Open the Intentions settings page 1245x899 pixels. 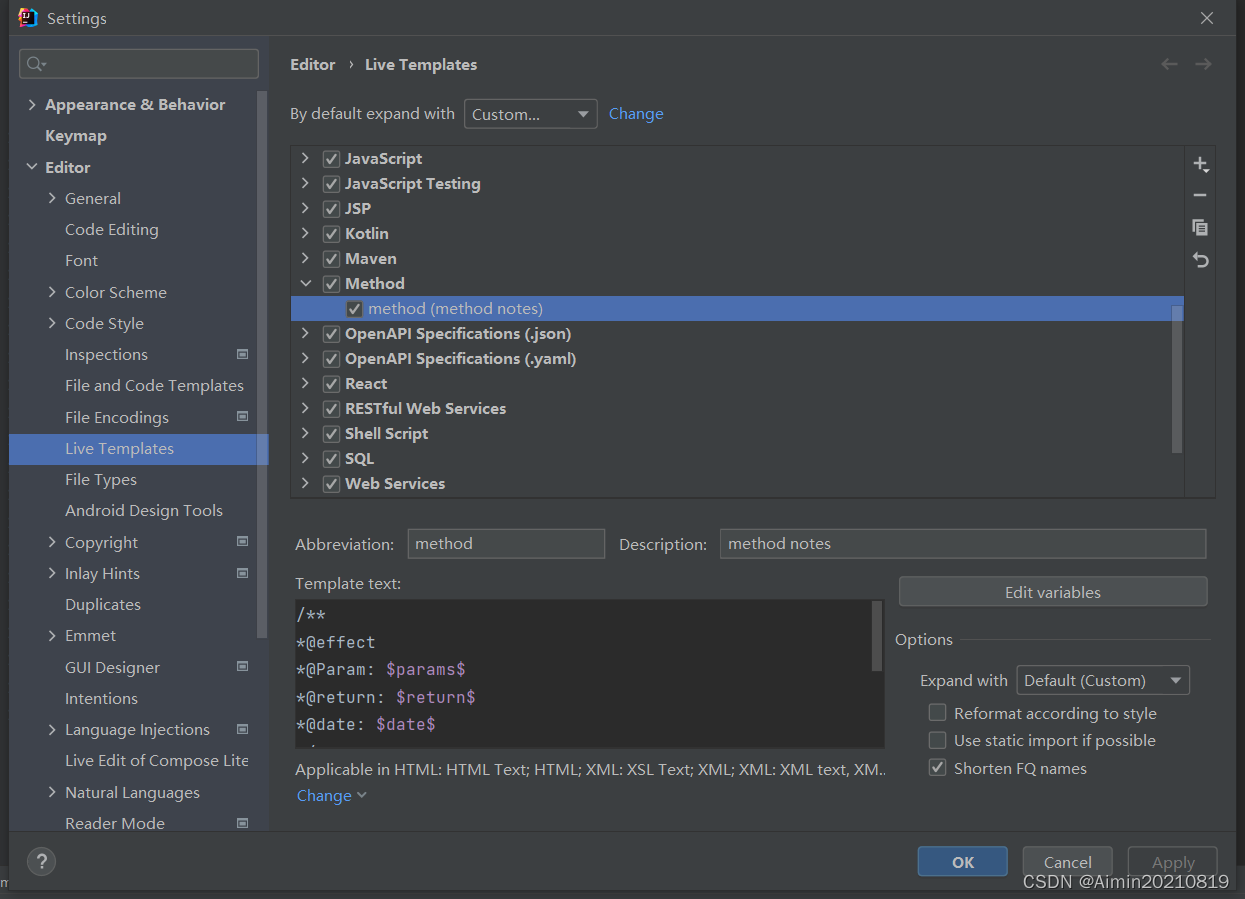[101, 698]
